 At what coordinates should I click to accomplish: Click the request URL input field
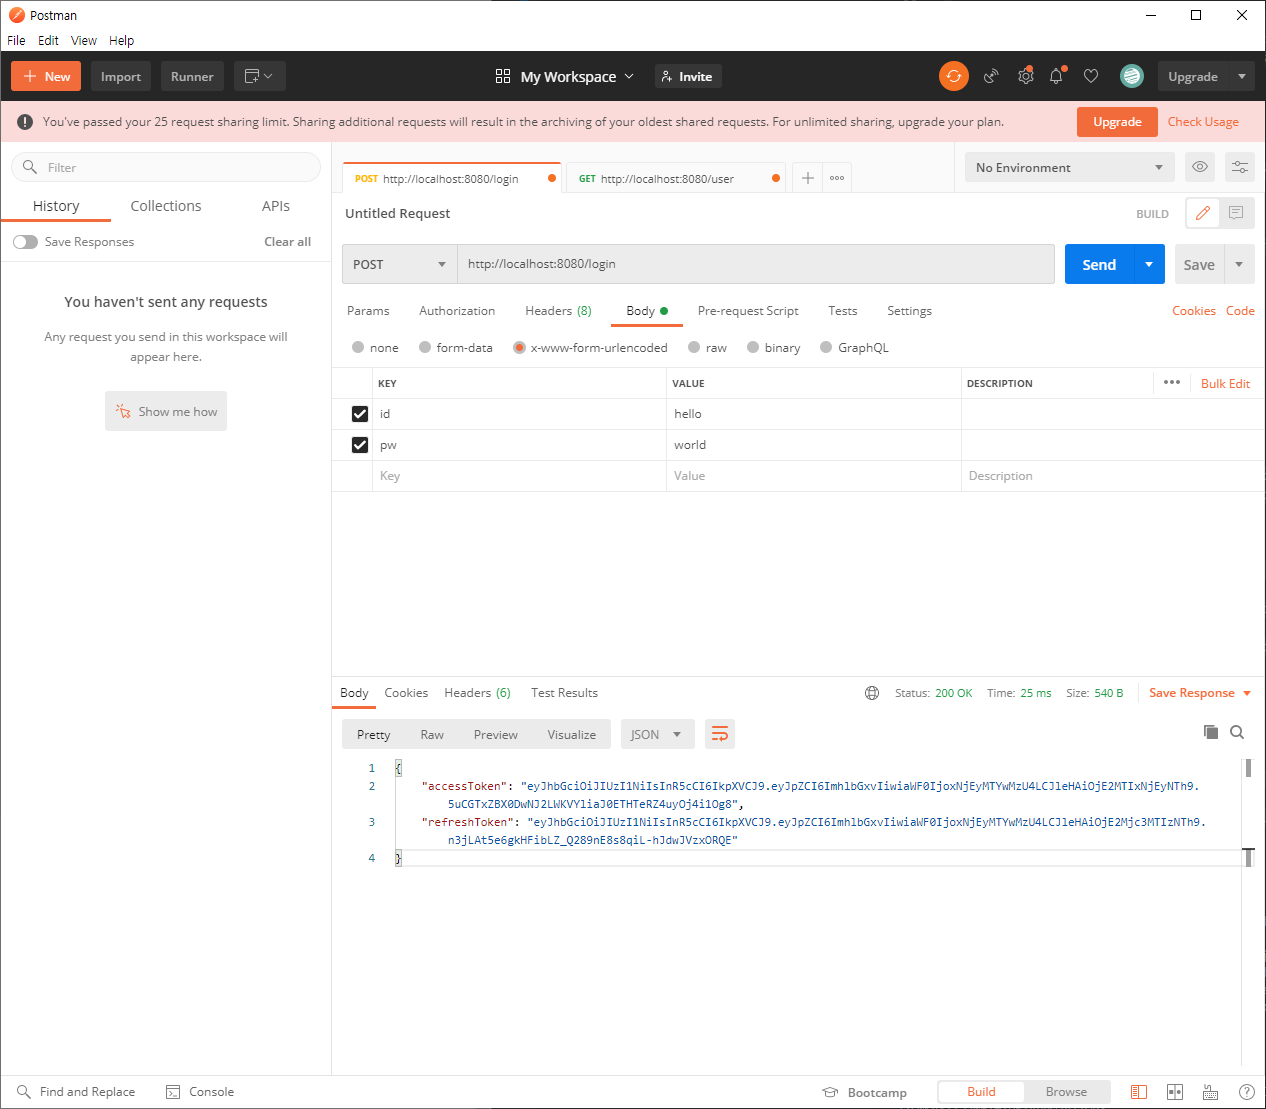click(x=756, y=264)
